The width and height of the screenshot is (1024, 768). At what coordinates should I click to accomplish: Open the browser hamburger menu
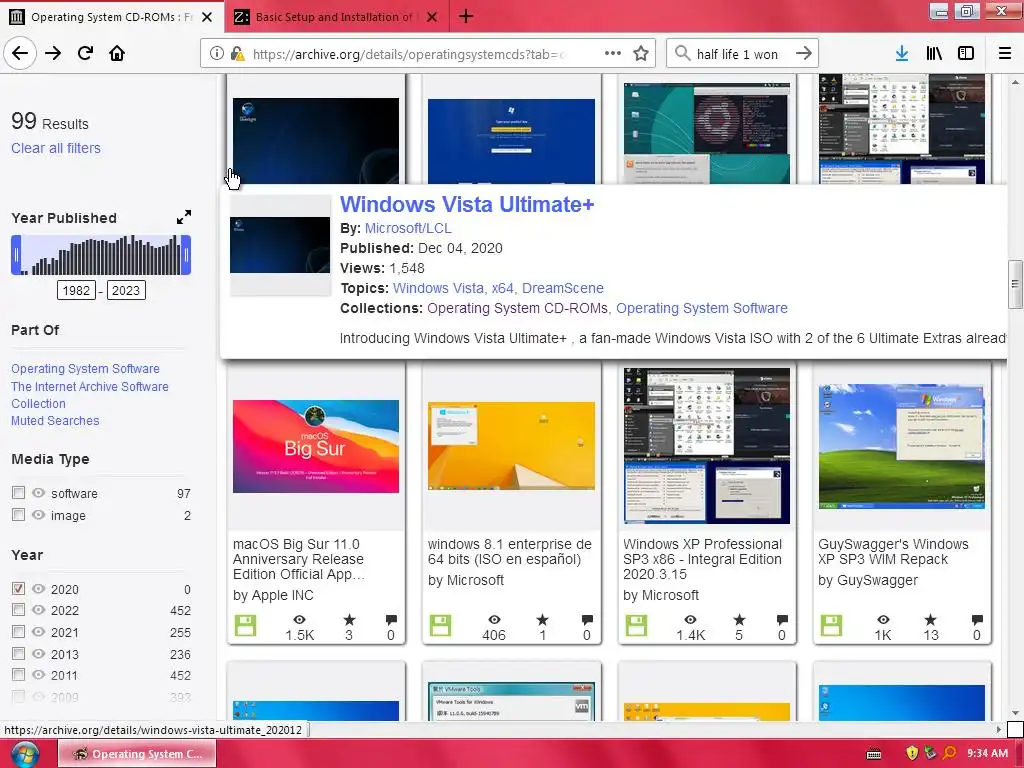click(1005, 54)
